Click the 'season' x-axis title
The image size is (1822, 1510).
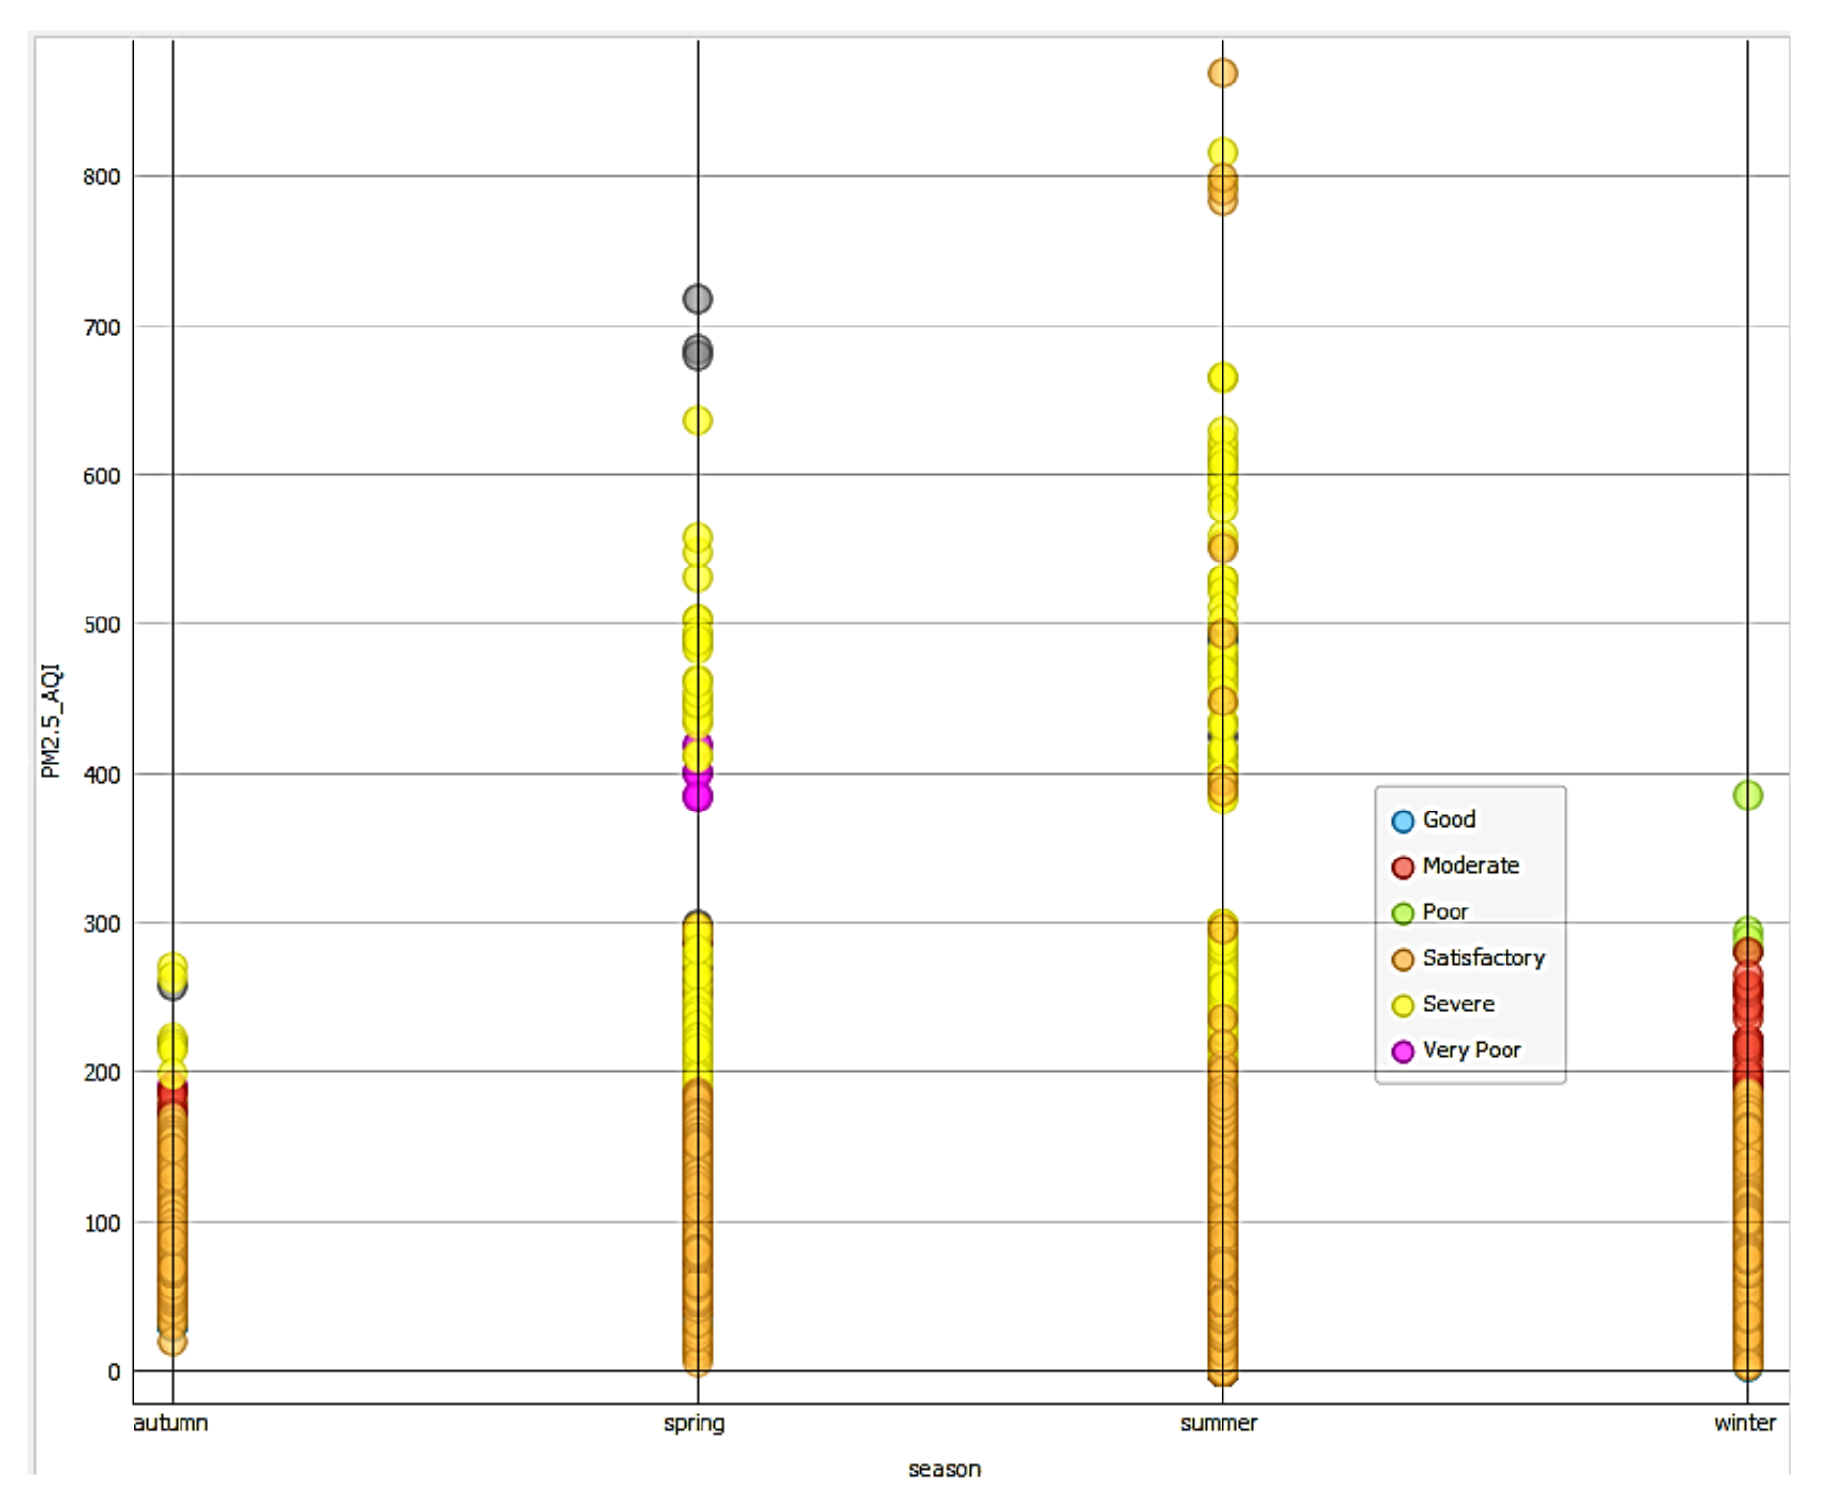pos(944,1469)
